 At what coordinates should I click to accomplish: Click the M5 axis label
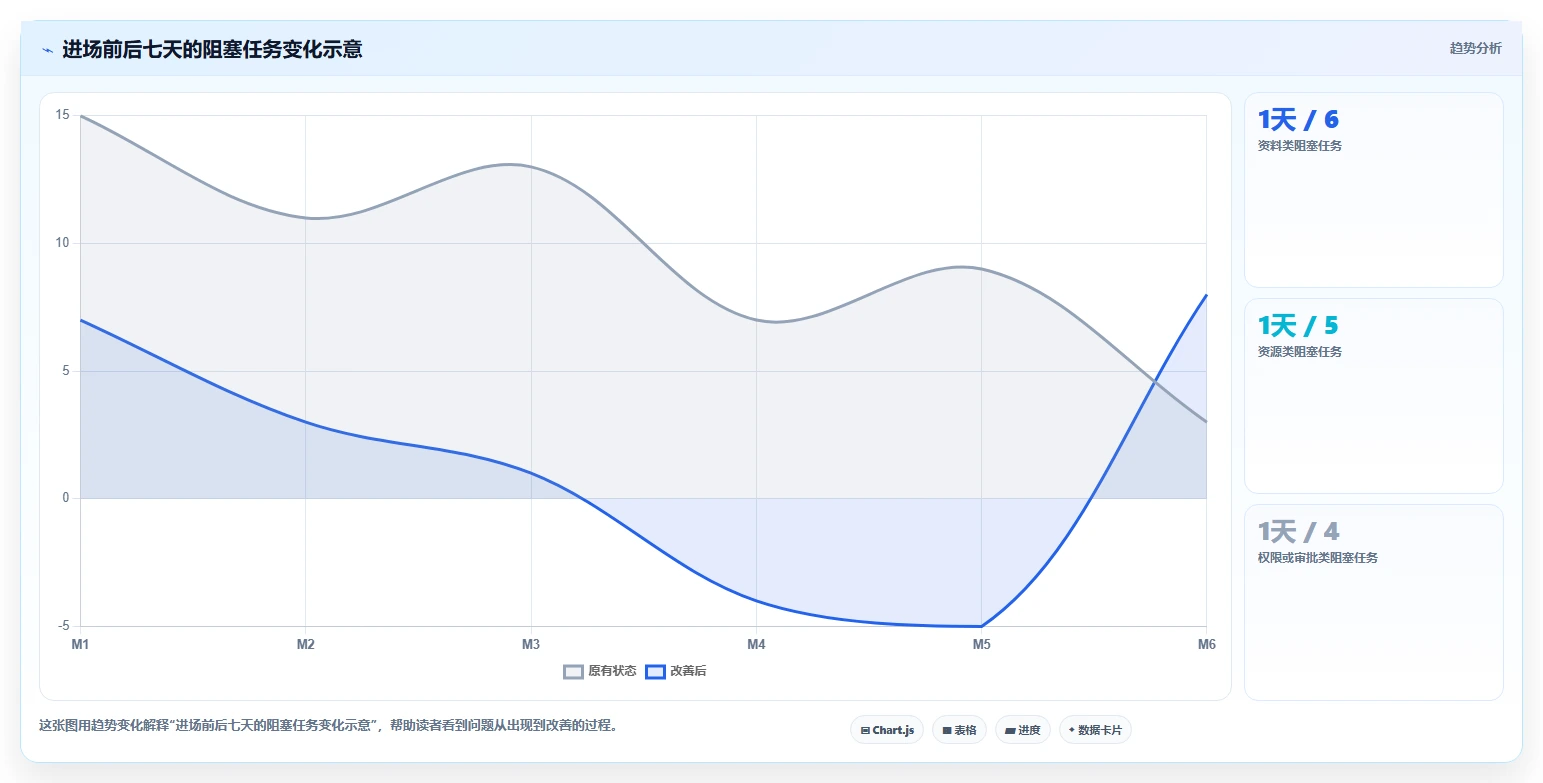coord(982,644)
